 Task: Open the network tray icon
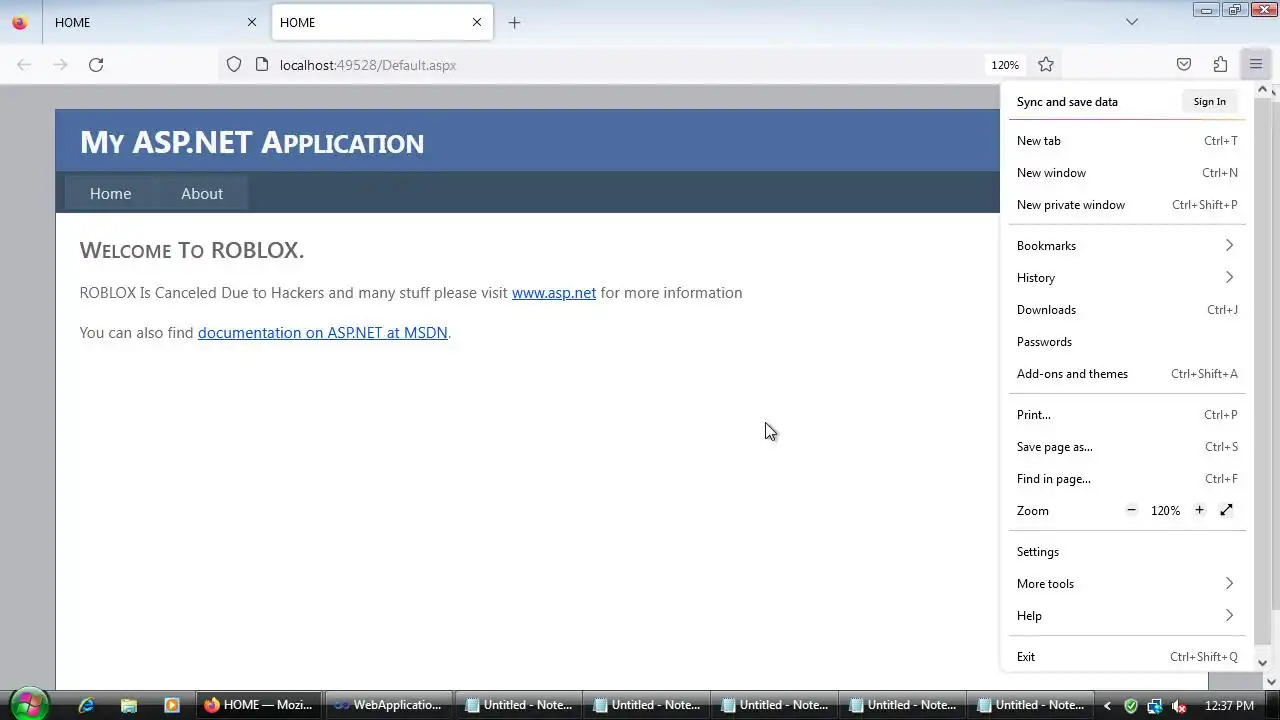click(x=1155, y=705)
